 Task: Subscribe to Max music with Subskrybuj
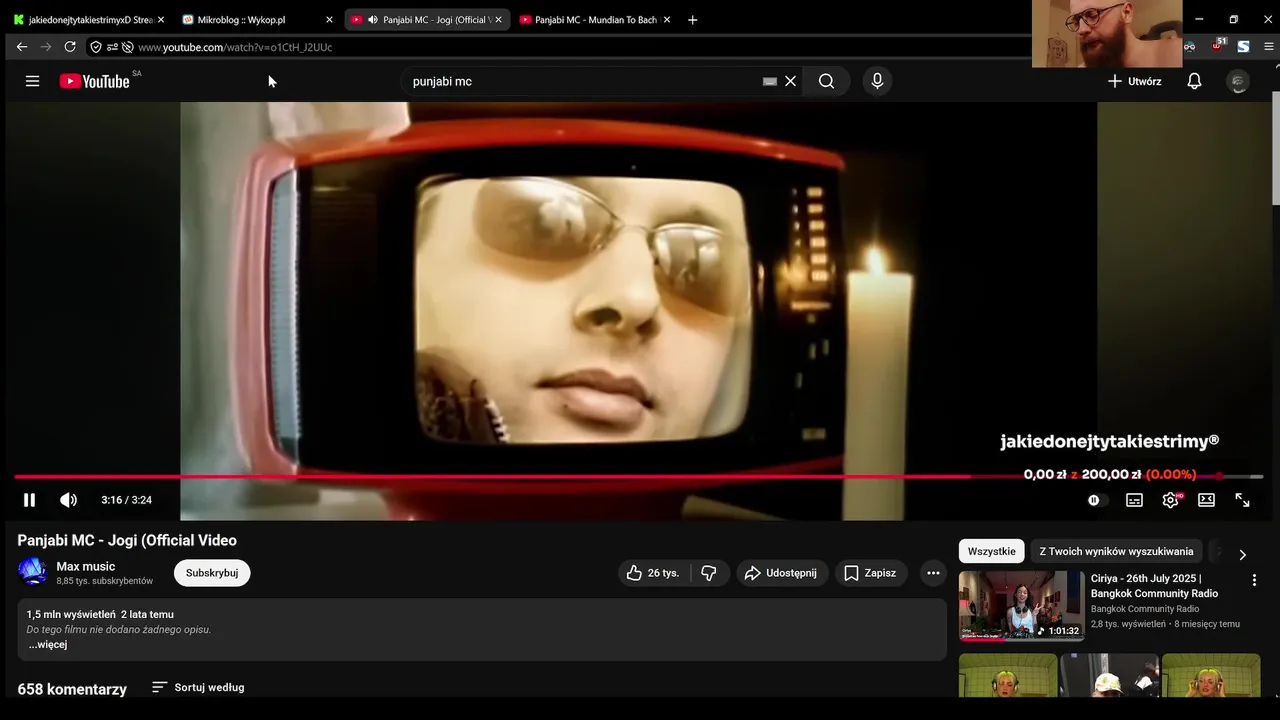(x=212, y=573)
